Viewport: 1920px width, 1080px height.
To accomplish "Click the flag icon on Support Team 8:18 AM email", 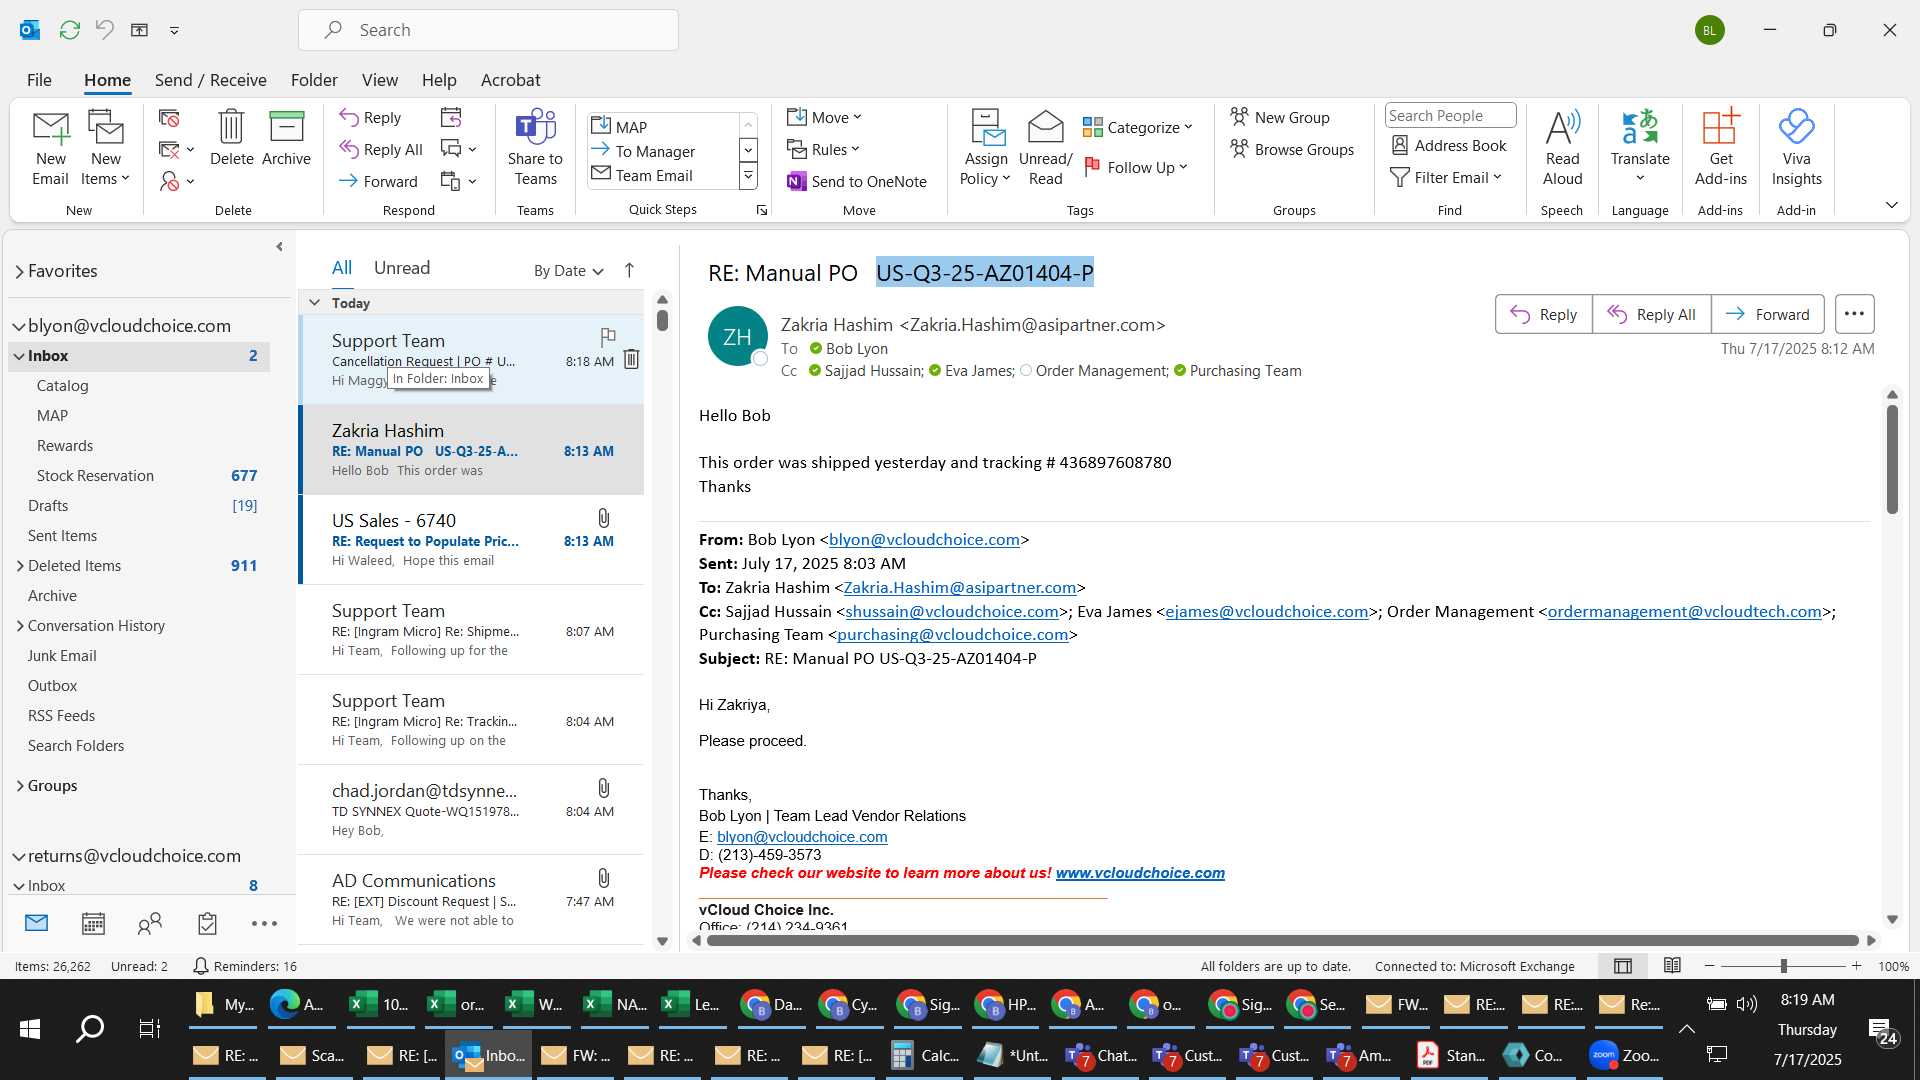I will (607, 336).
